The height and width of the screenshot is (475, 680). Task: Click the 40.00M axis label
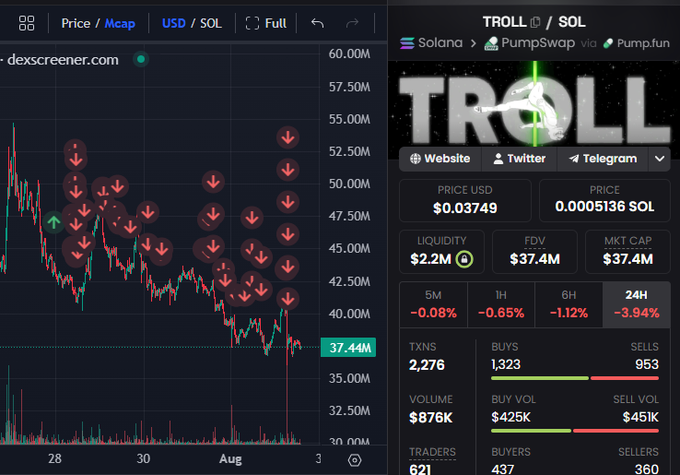click(349, 314)
